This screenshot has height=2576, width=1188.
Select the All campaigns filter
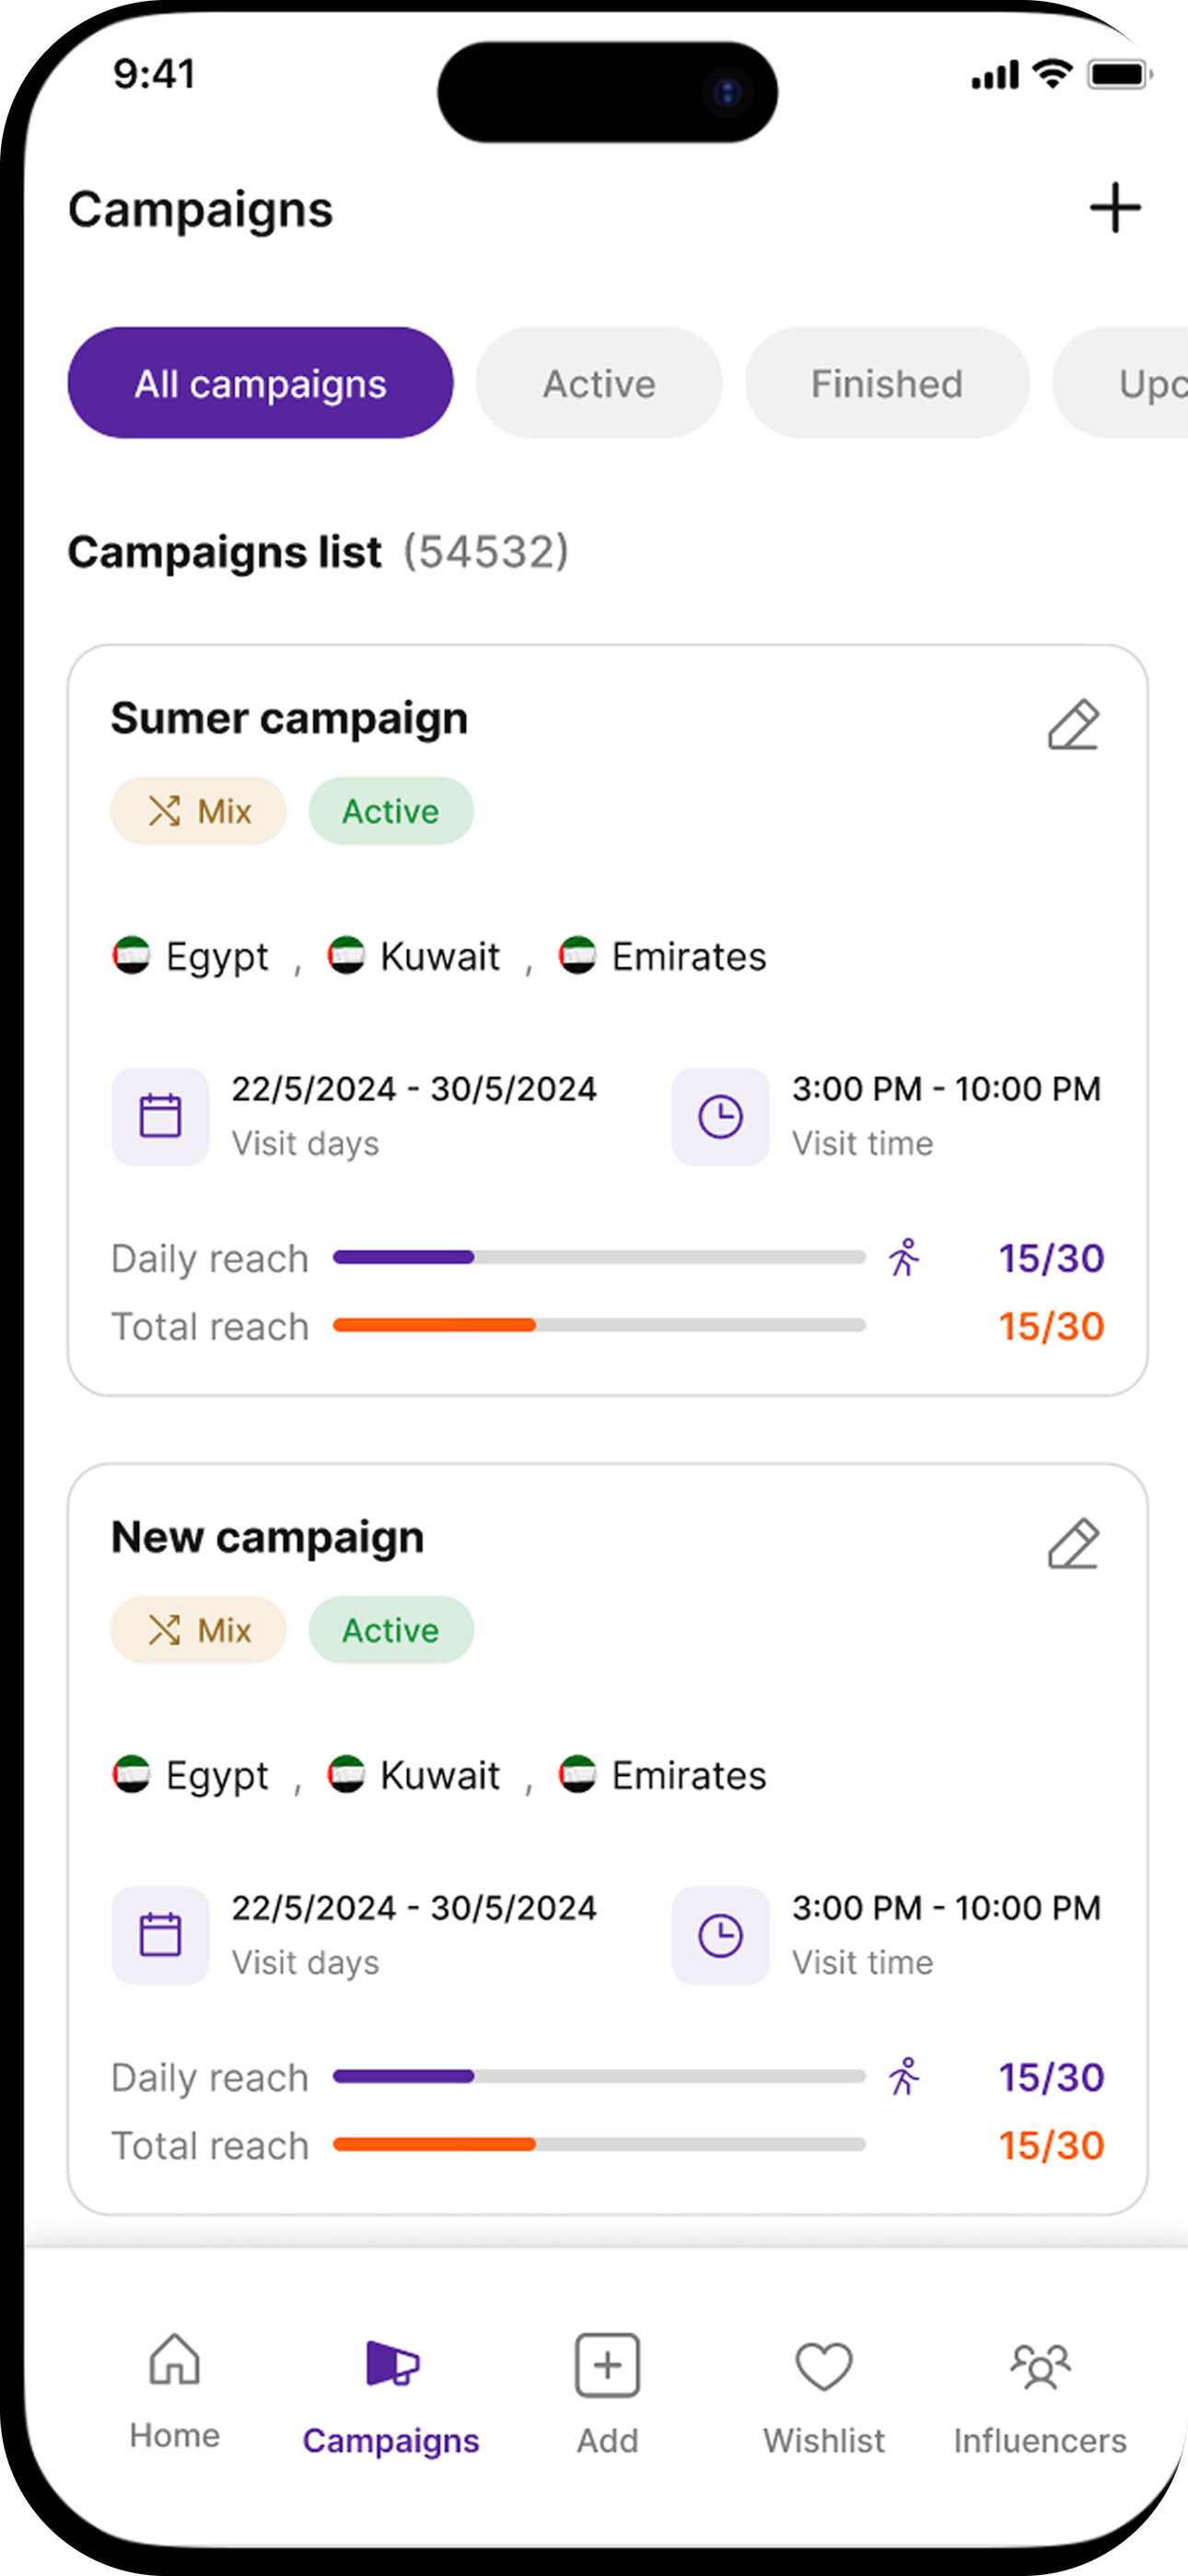(x=260, y=383)
